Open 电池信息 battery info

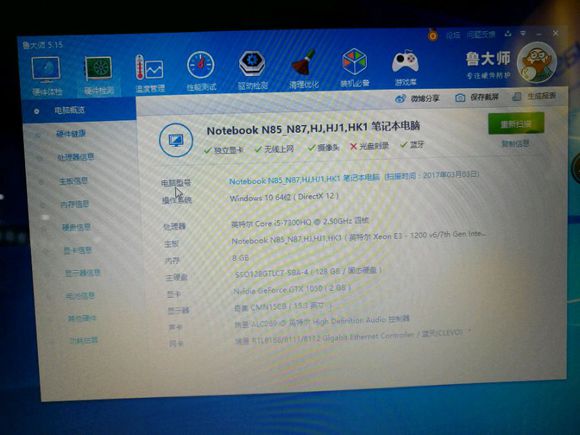[80, 296]
